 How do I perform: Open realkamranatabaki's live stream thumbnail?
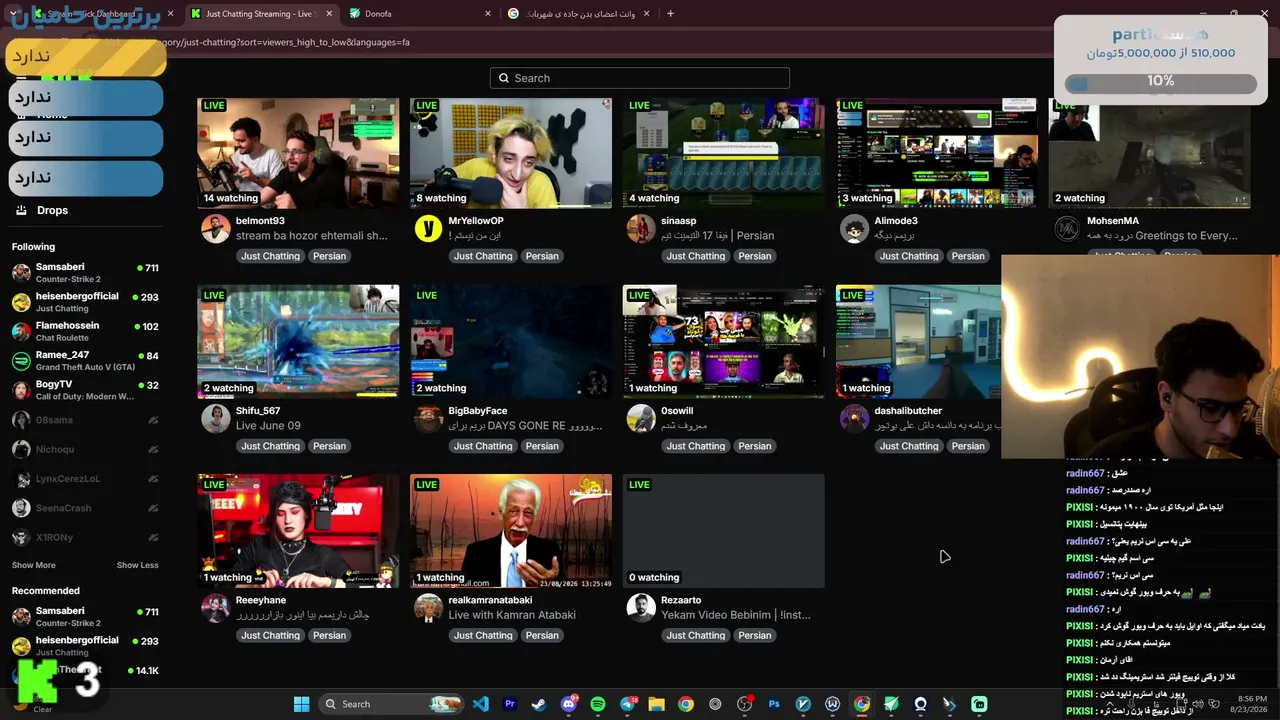pos(511,531)
